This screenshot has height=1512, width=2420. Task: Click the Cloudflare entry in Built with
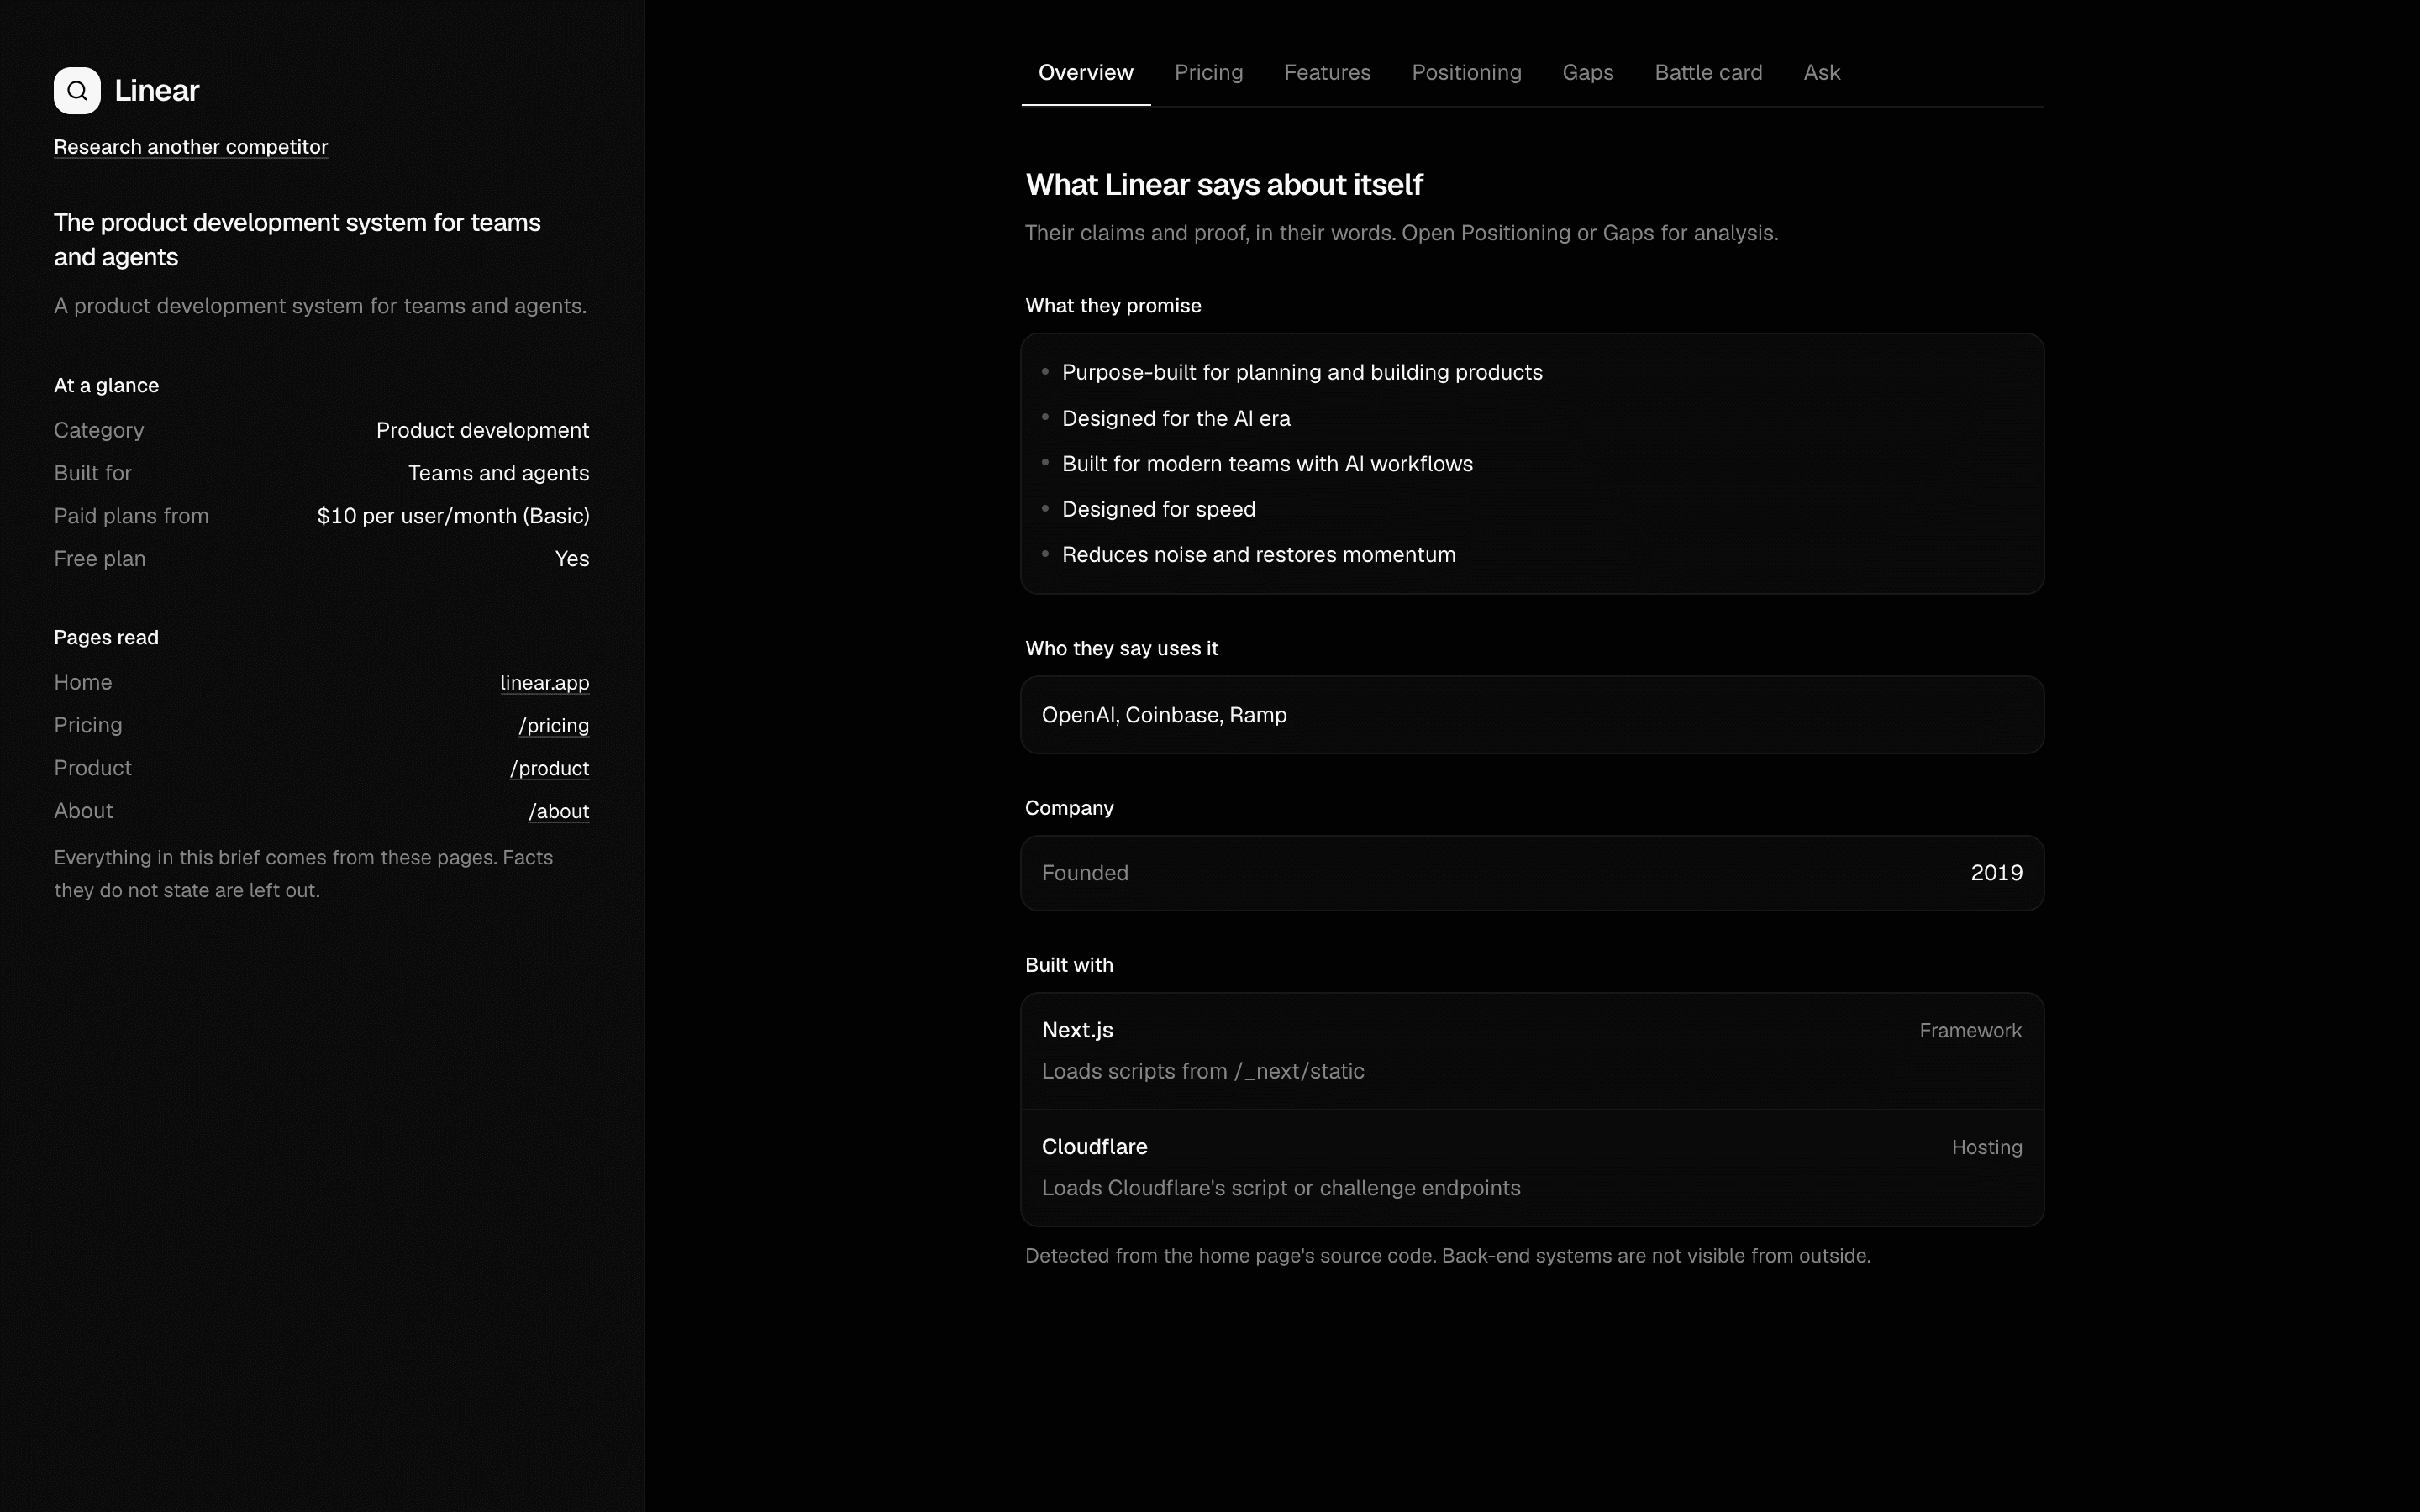pos(1532,1168)
